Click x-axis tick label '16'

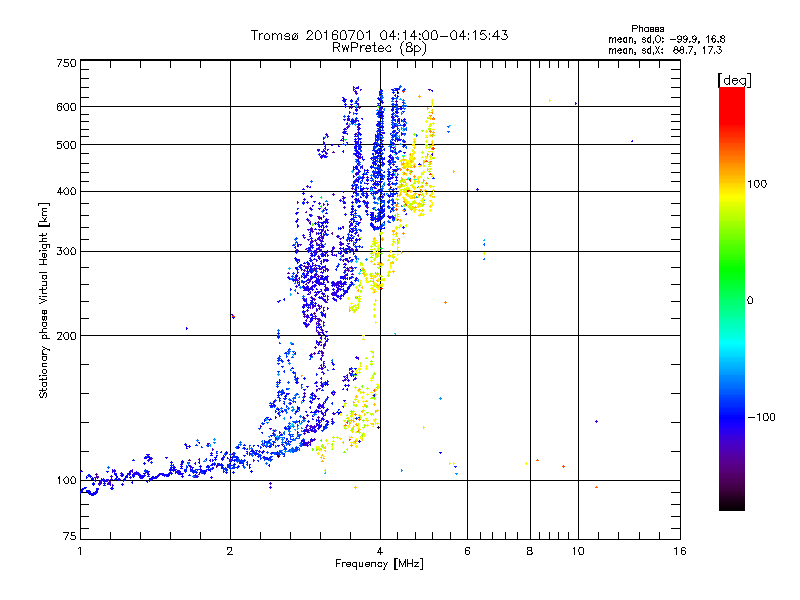coord(680,551)
